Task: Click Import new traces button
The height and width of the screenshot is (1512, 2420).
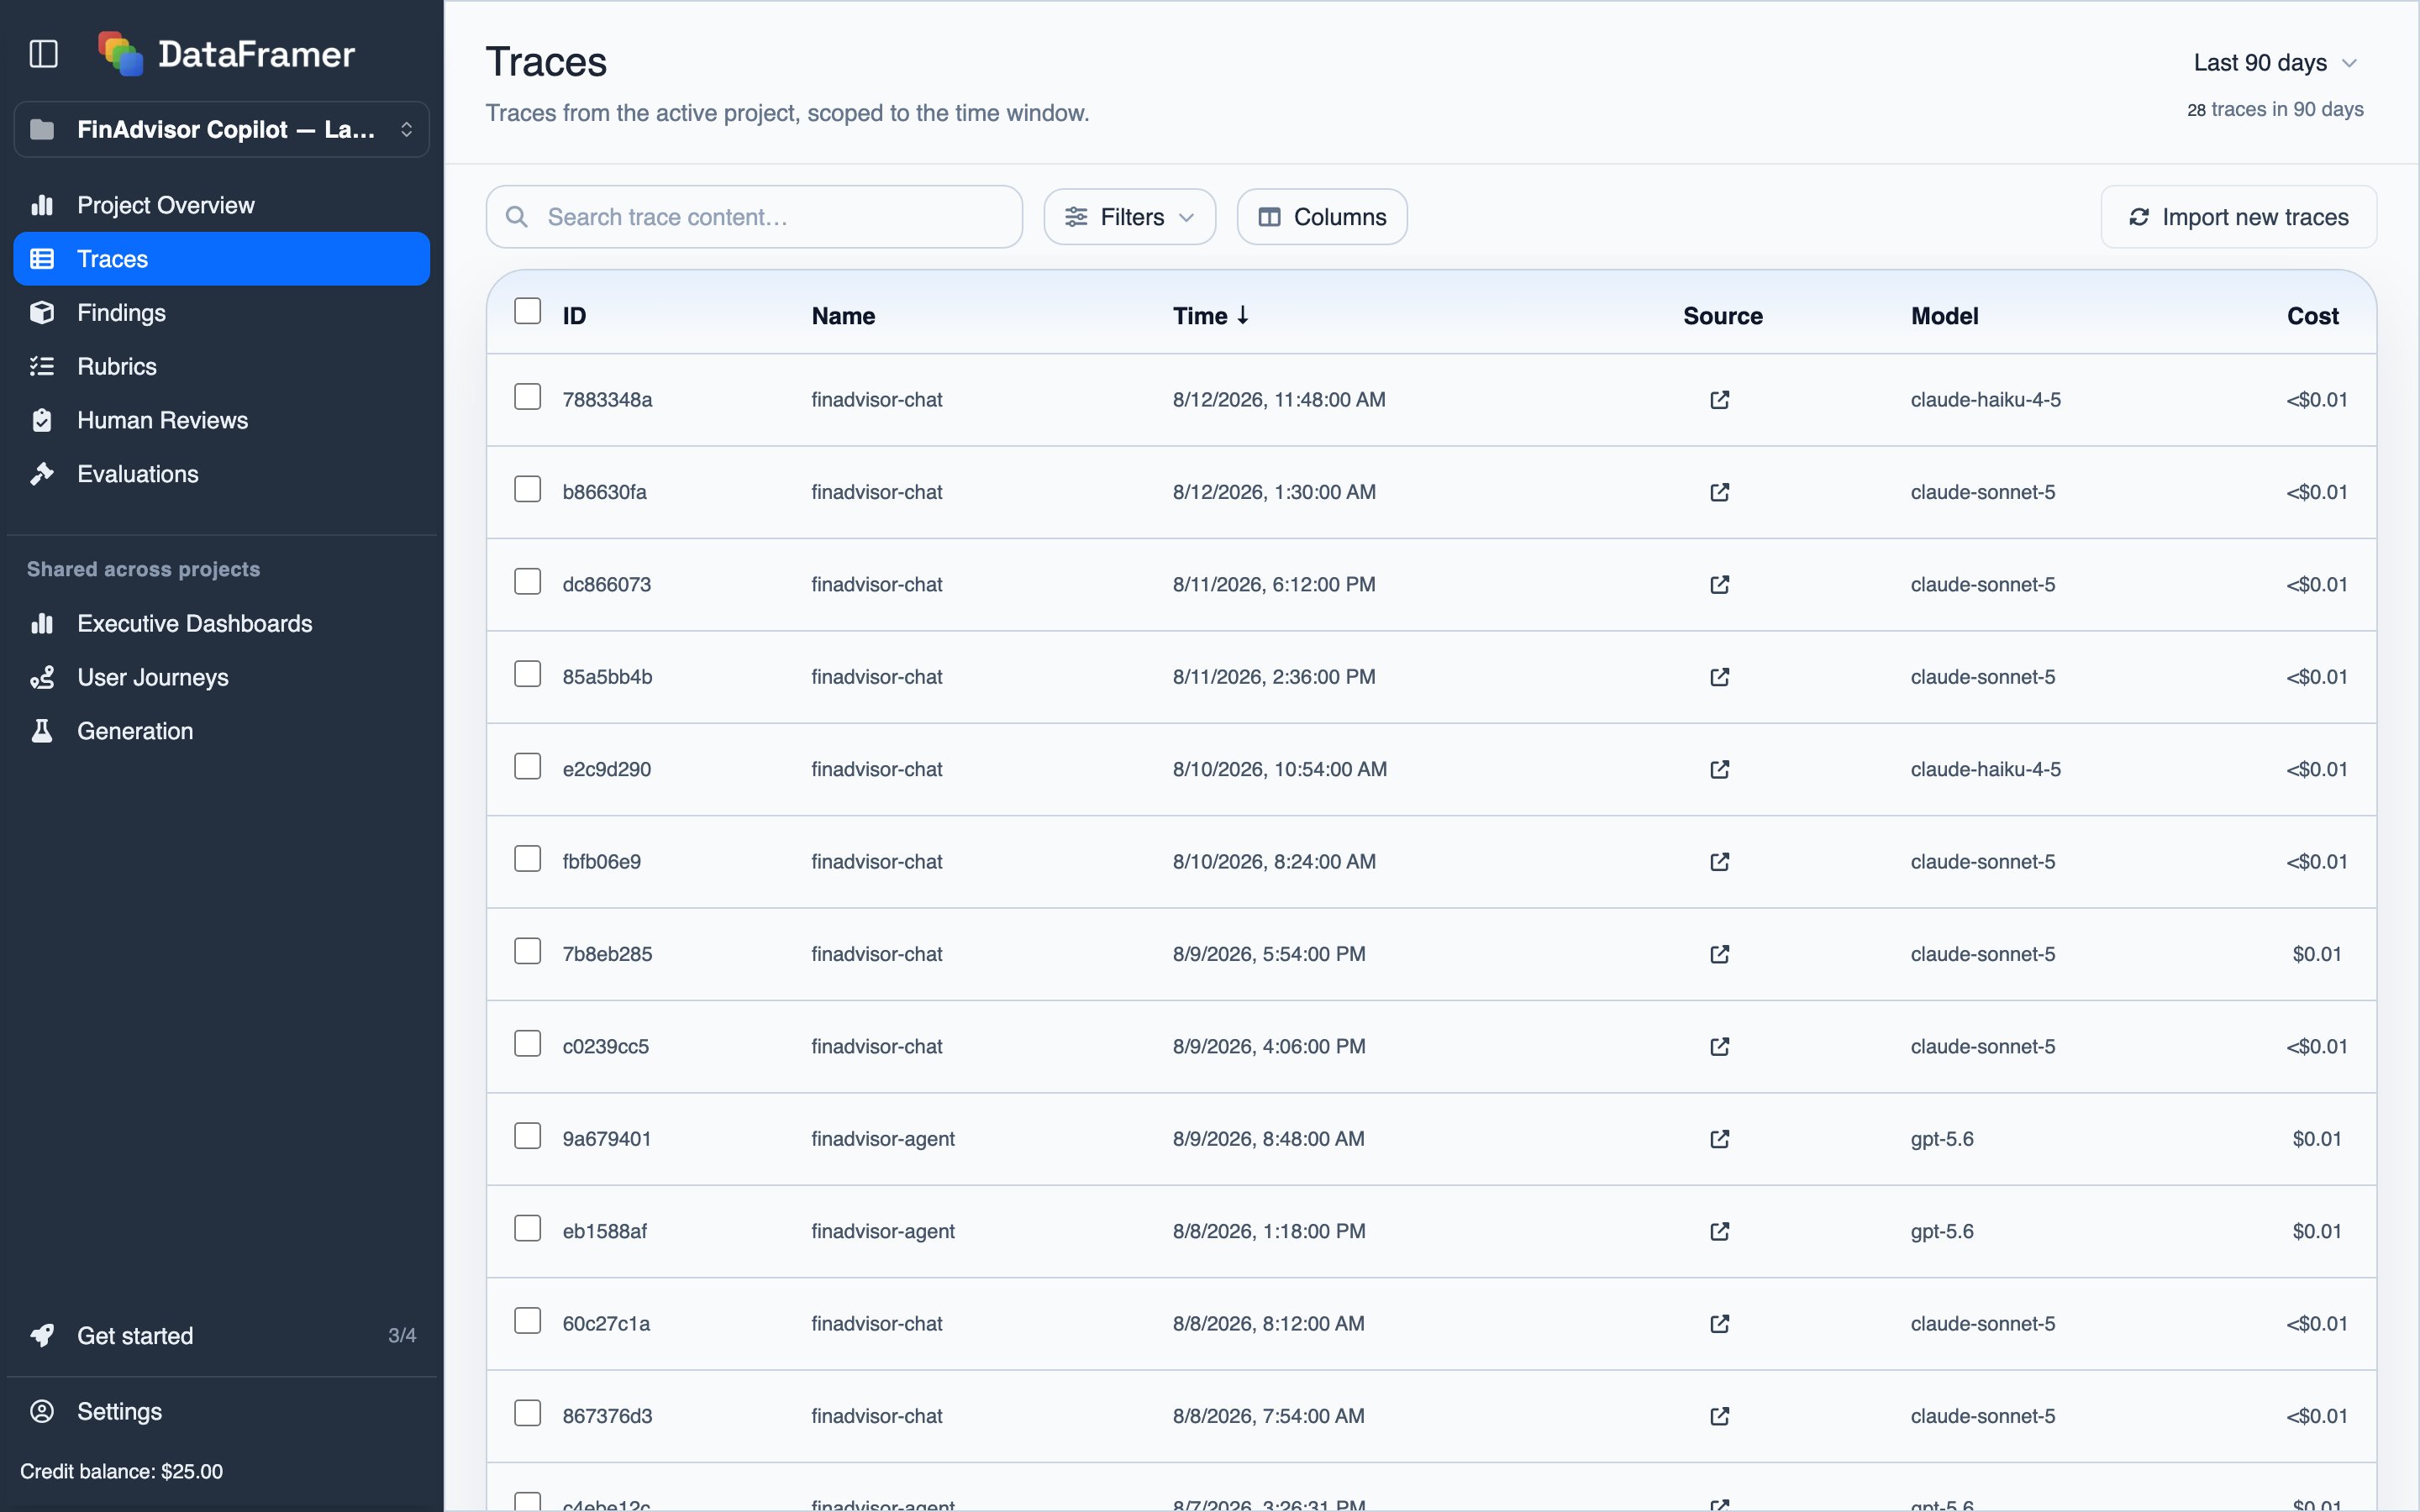Action: tap(2238, 217)
